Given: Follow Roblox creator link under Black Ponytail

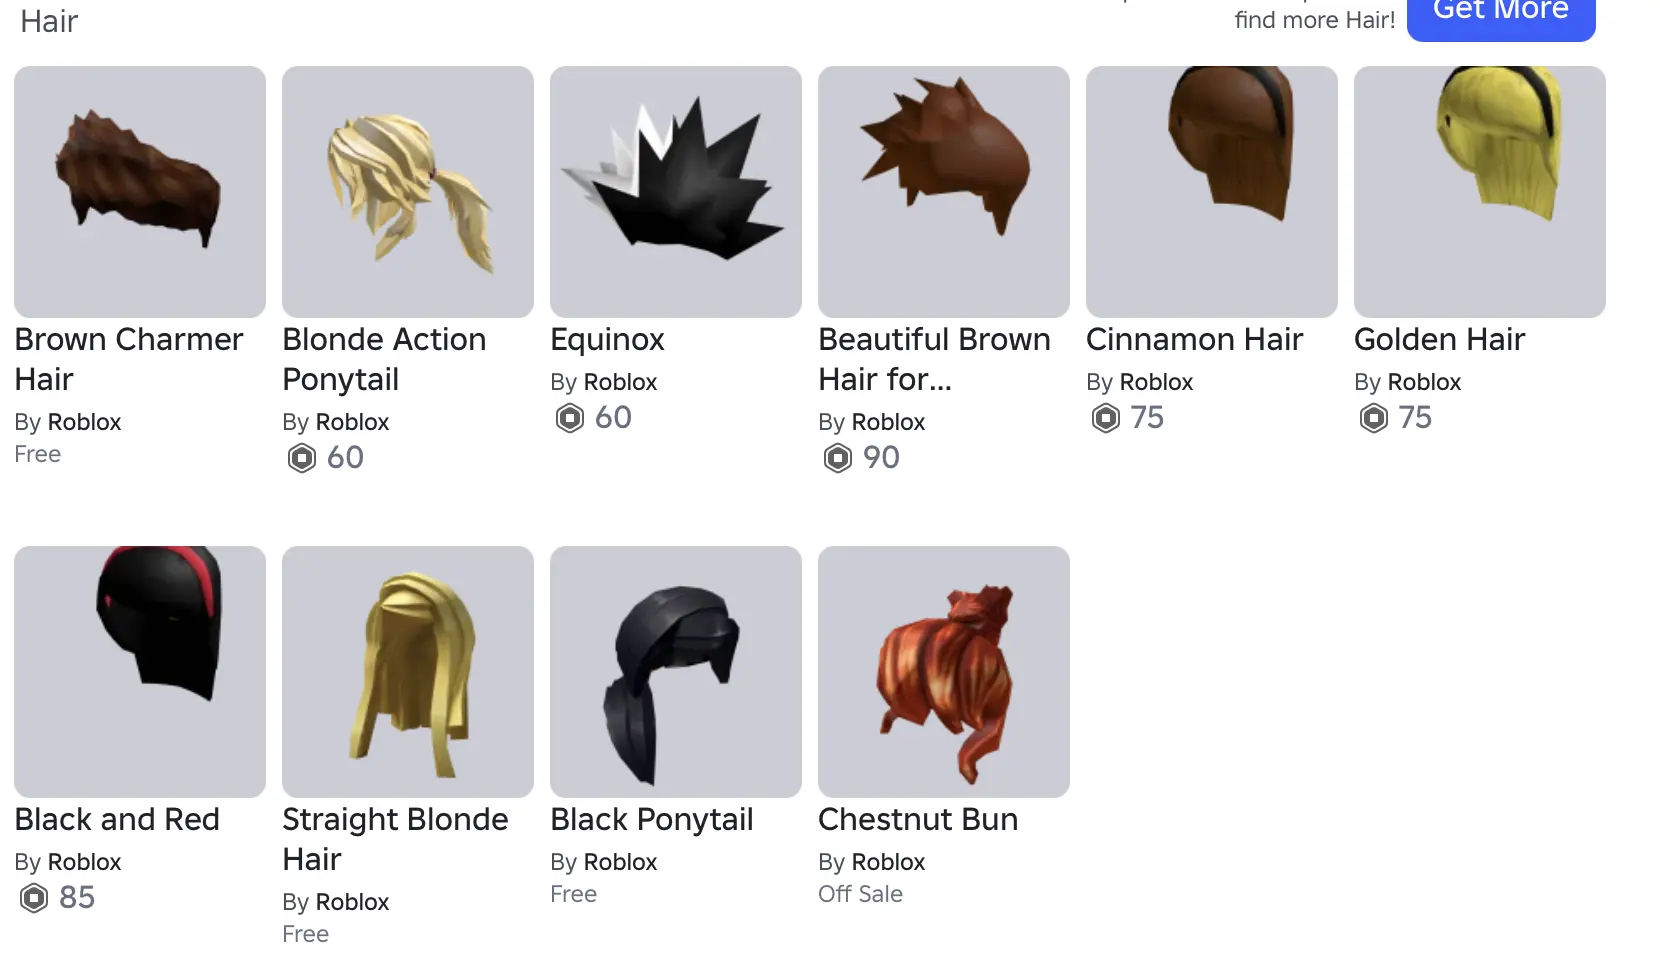Looking at the screenshot, I should (620, 862).
